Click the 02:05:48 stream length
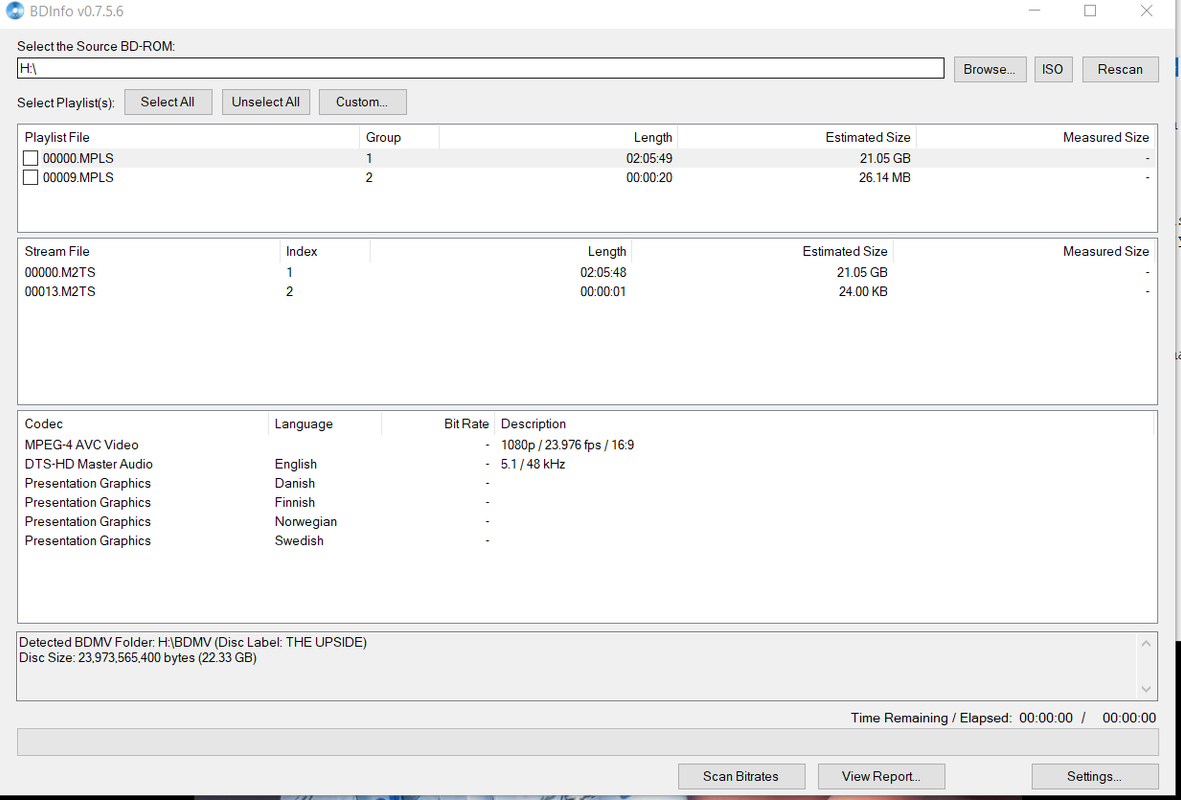Image resolution: width=1181 pixels, height=800 pixels. 603,272
